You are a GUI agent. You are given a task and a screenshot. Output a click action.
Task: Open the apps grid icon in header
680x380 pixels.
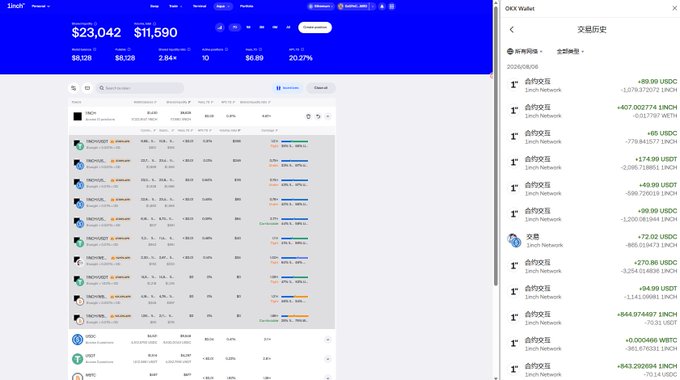coord(392,7)
